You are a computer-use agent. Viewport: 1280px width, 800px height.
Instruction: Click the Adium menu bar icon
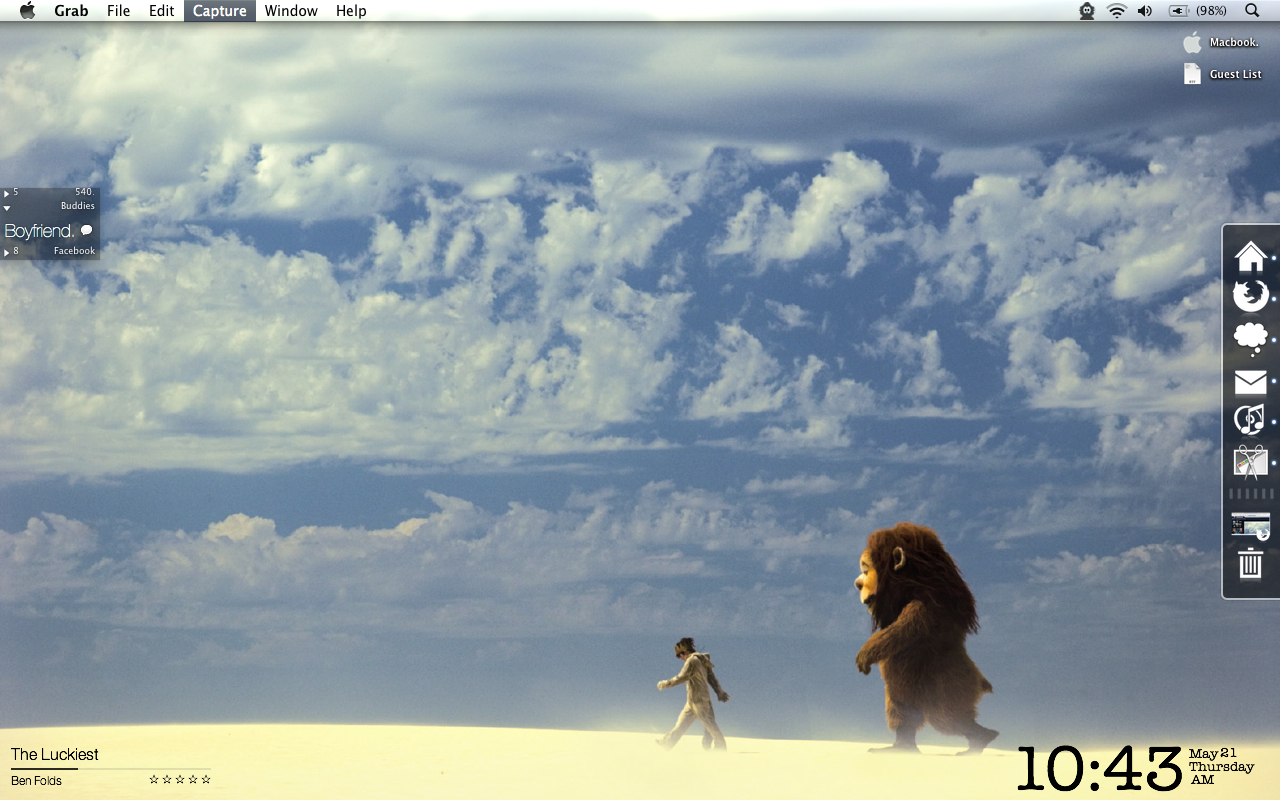[1087, 11]
